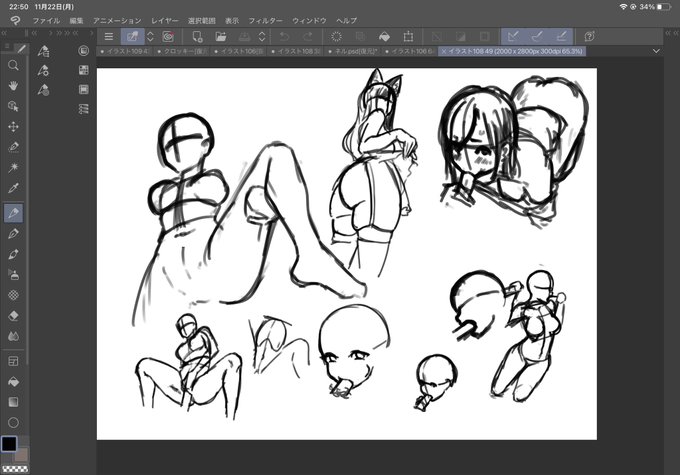Collapse the far-left tool palette double chevron
Viewport: 680px width, 475px height.
[x=4, y=33]
